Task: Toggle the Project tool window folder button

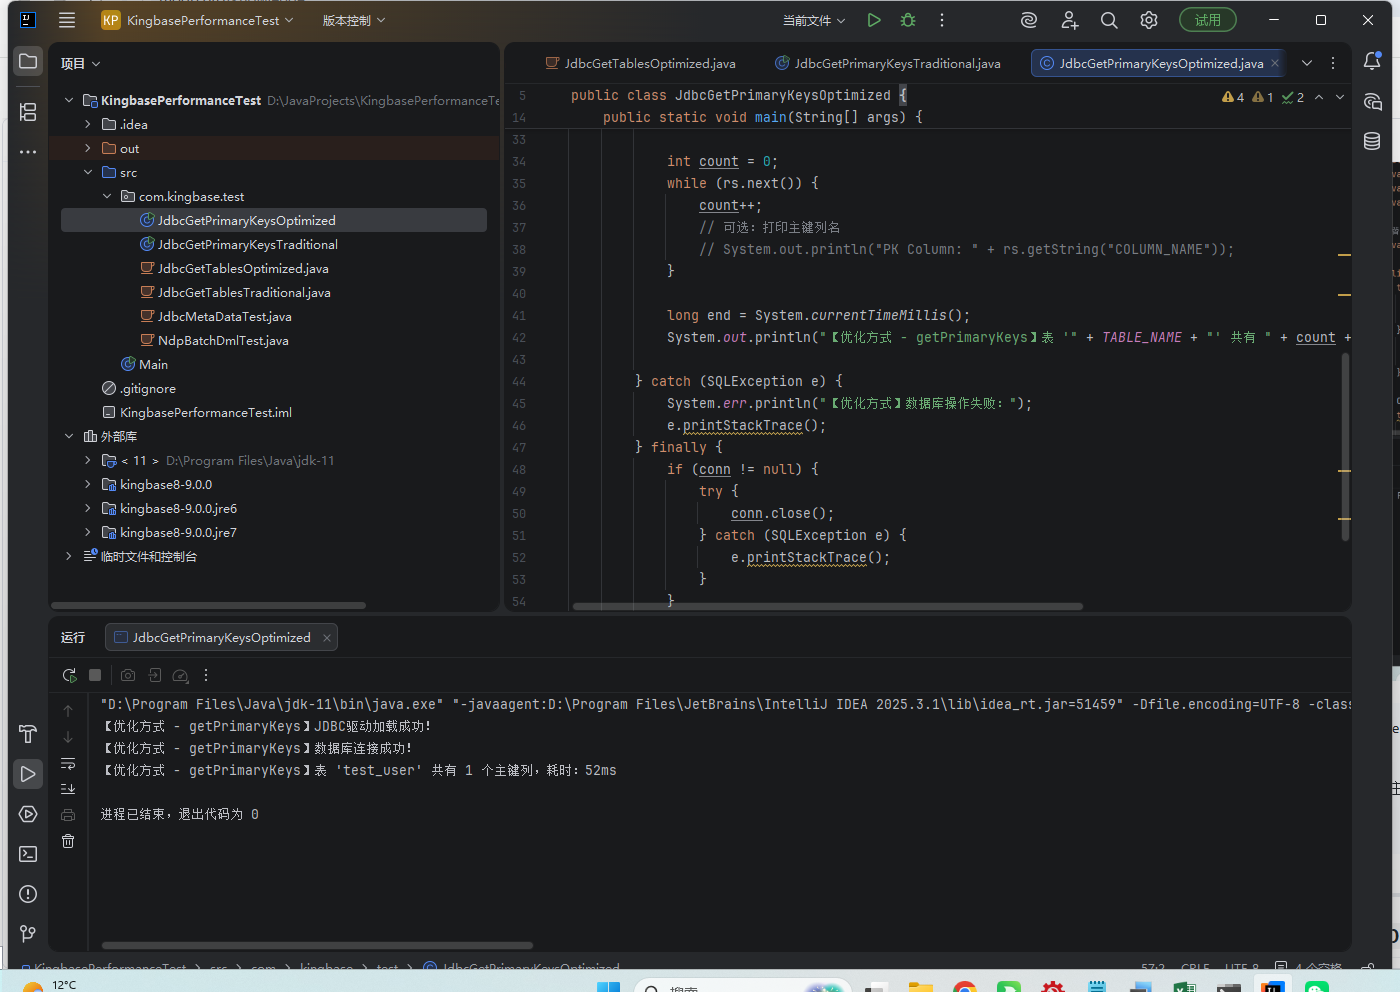Action: (28, 62)
